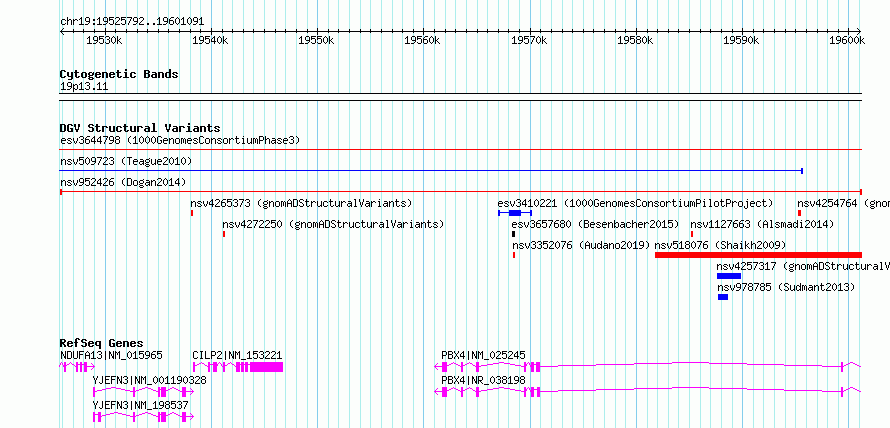Click the blue nsv4257317 variant bar

point(729,276)
